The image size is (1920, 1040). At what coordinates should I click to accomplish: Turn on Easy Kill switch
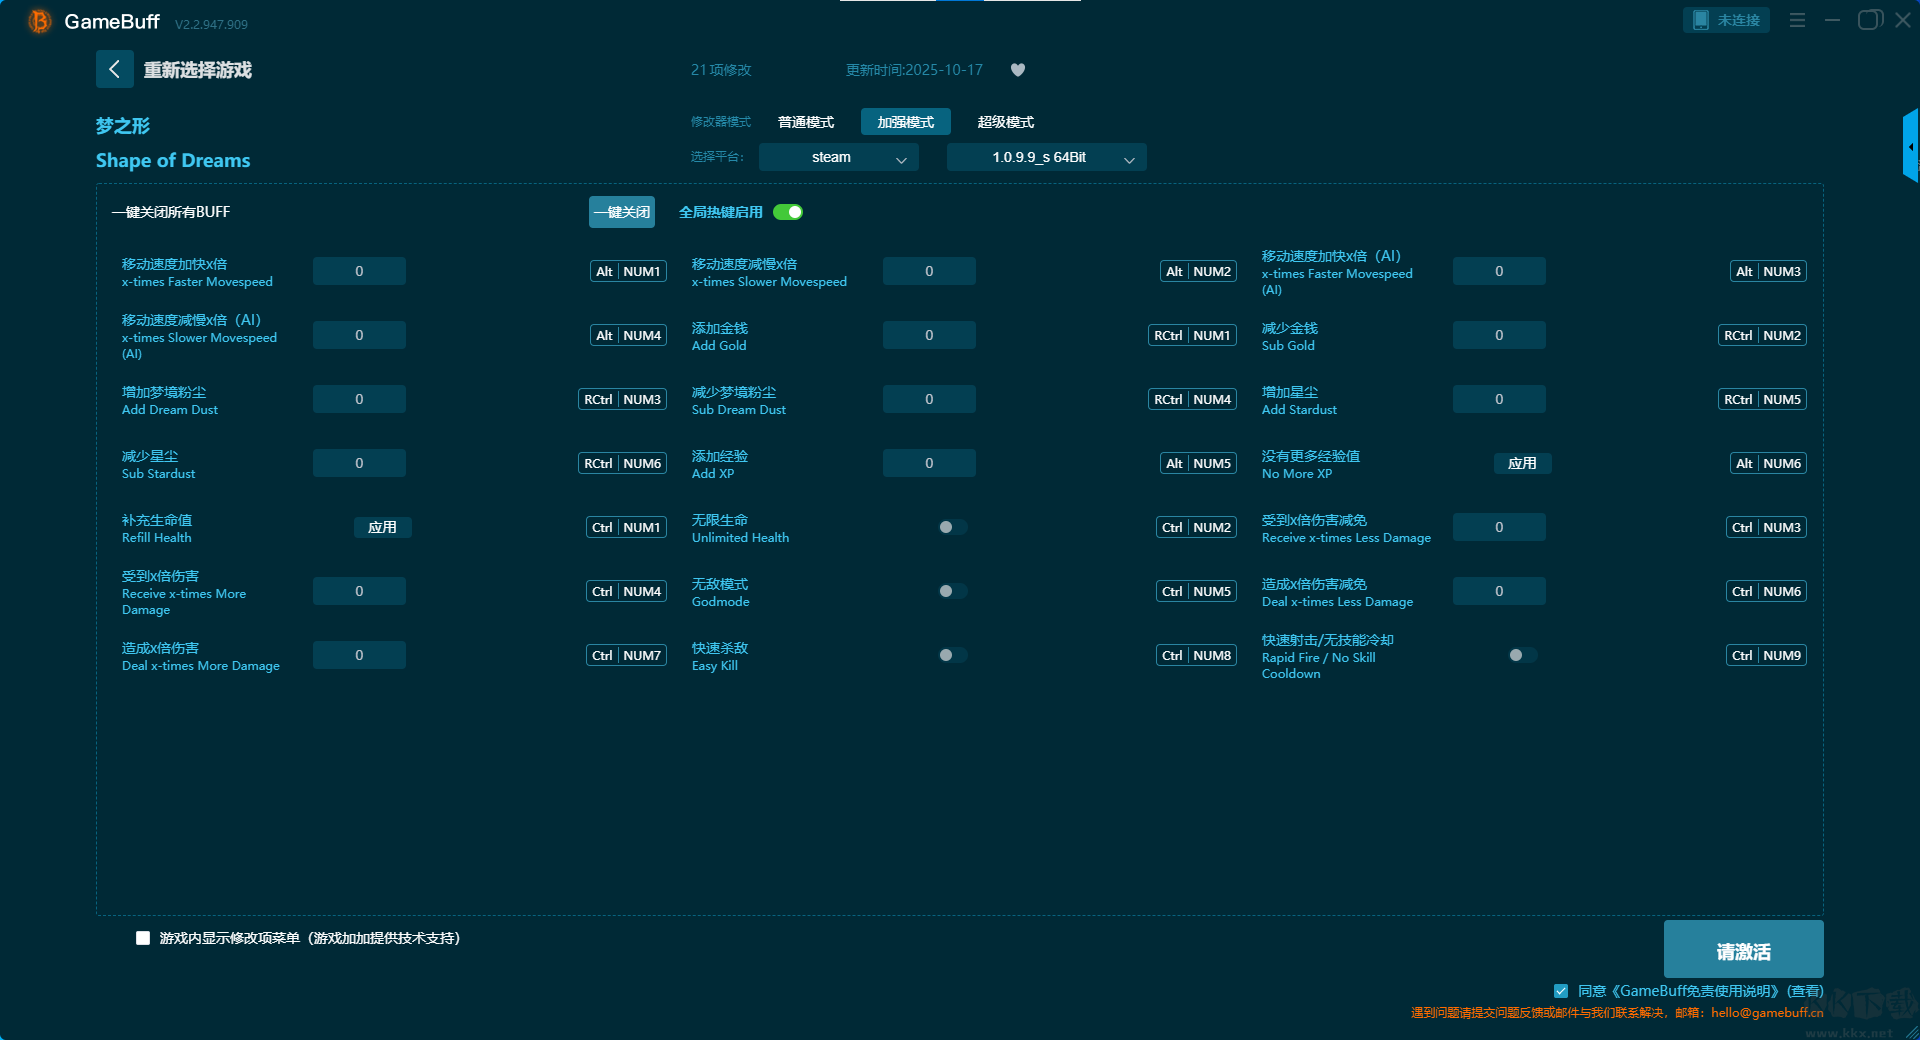pyautogui.click(x=953, y=655)
